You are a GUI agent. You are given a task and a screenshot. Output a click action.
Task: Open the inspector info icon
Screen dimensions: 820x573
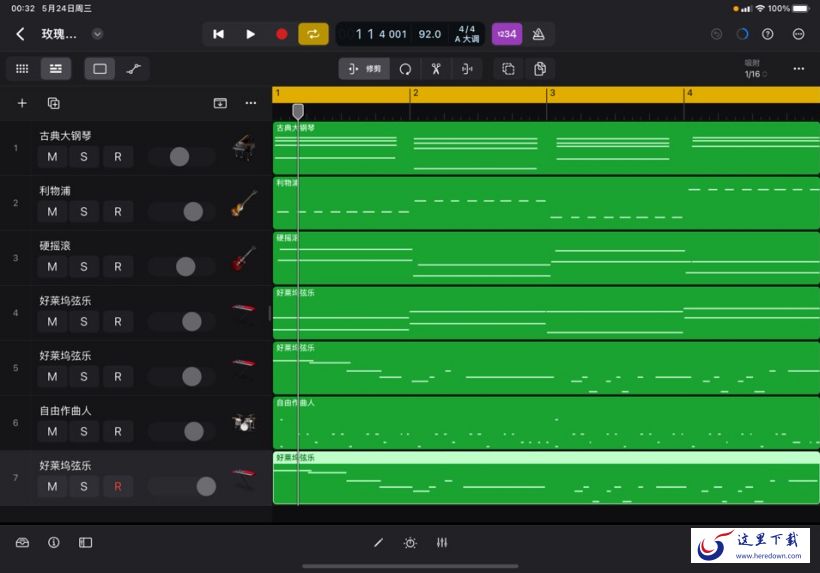coord(53,543)
